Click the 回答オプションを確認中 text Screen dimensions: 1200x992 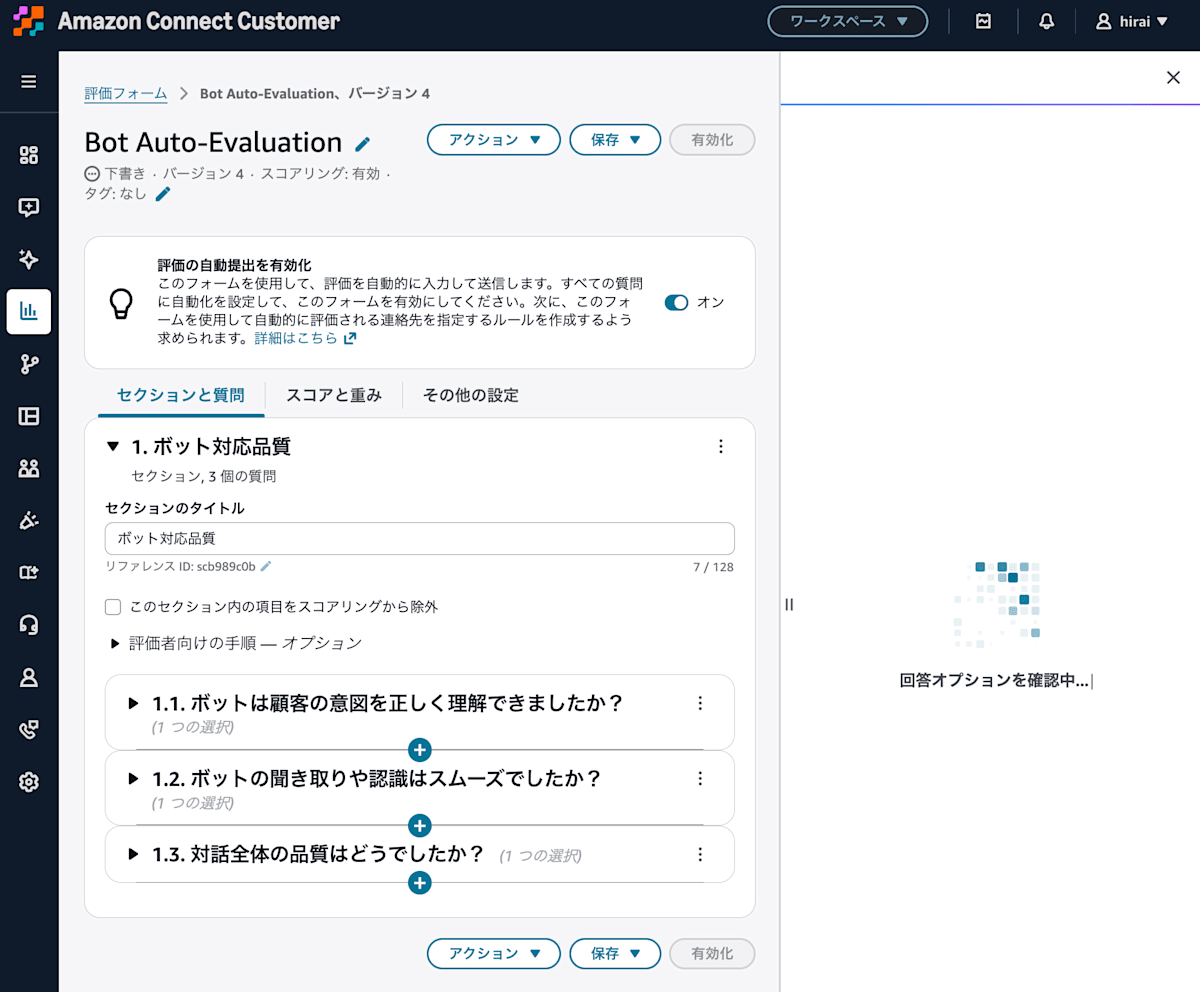click(994, 681)
